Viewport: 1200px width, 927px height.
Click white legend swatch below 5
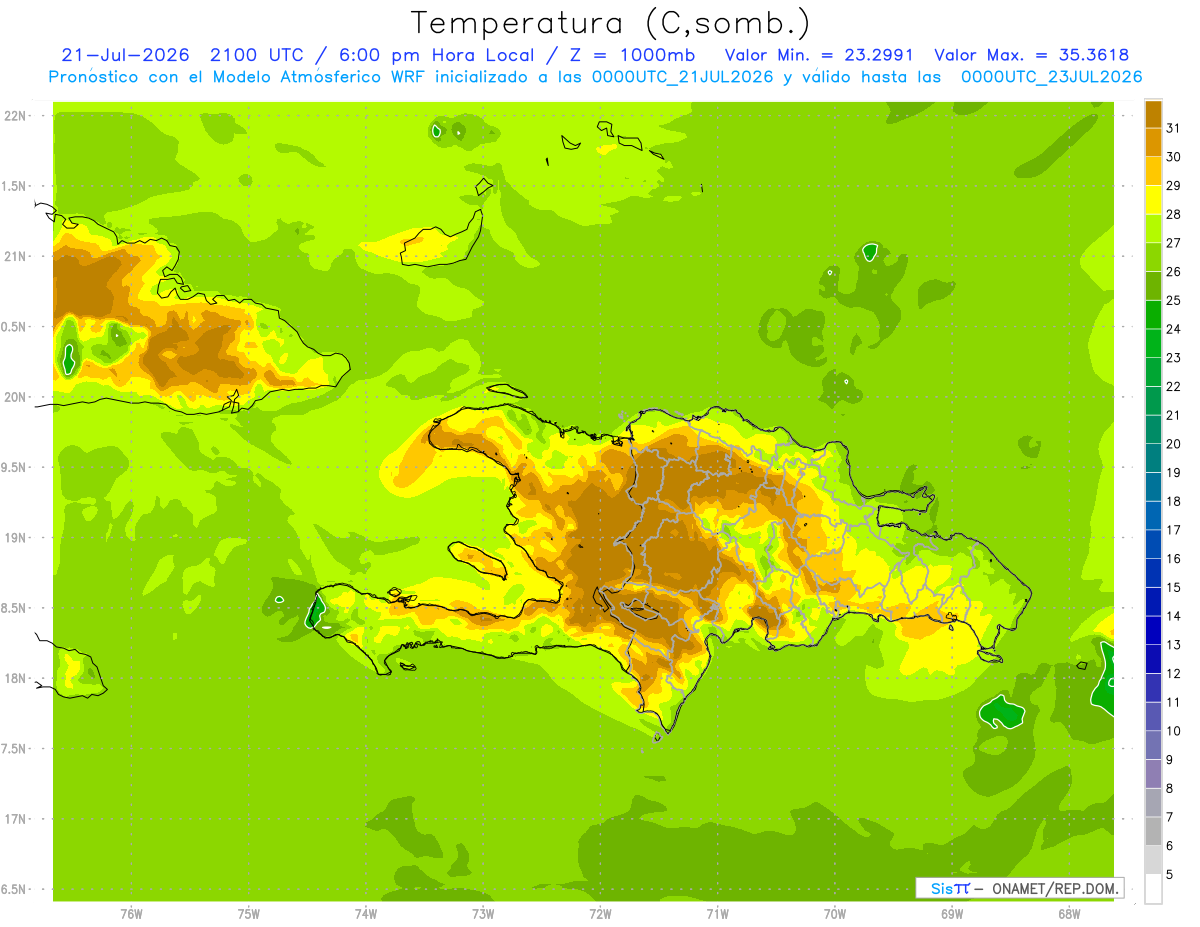pyautogui.click(x=1153, y=889)
